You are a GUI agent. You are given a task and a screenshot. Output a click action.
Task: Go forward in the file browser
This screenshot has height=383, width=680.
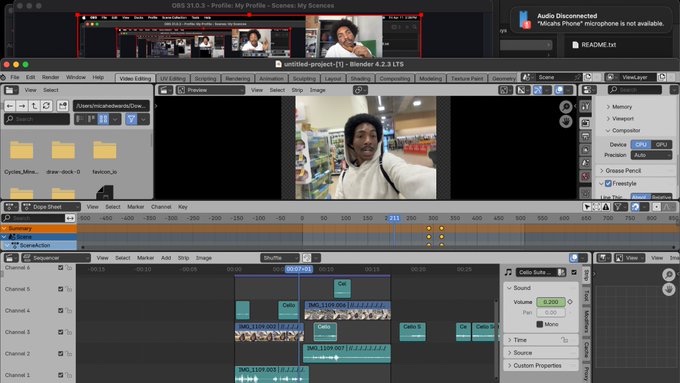(22, 105)
